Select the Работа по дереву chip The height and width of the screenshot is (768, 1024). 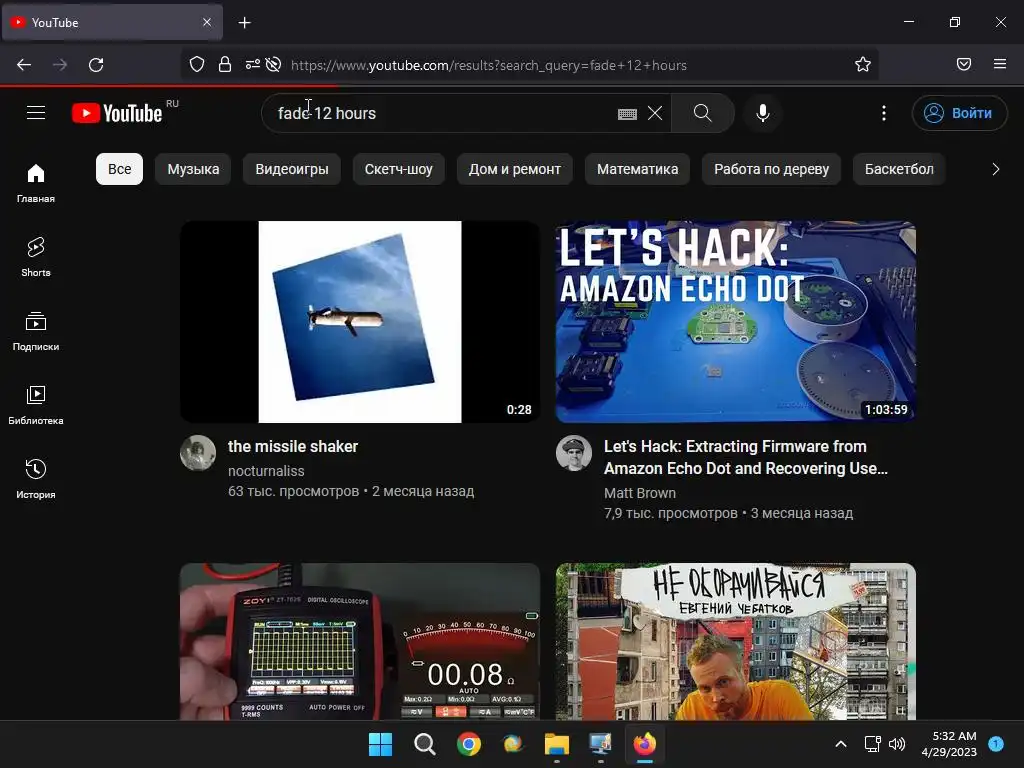click(x=771, y=169)
